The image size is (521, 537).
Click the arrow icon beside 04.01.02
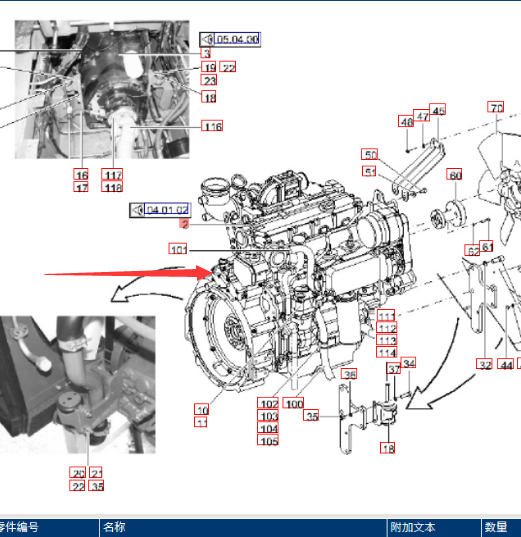137,210
